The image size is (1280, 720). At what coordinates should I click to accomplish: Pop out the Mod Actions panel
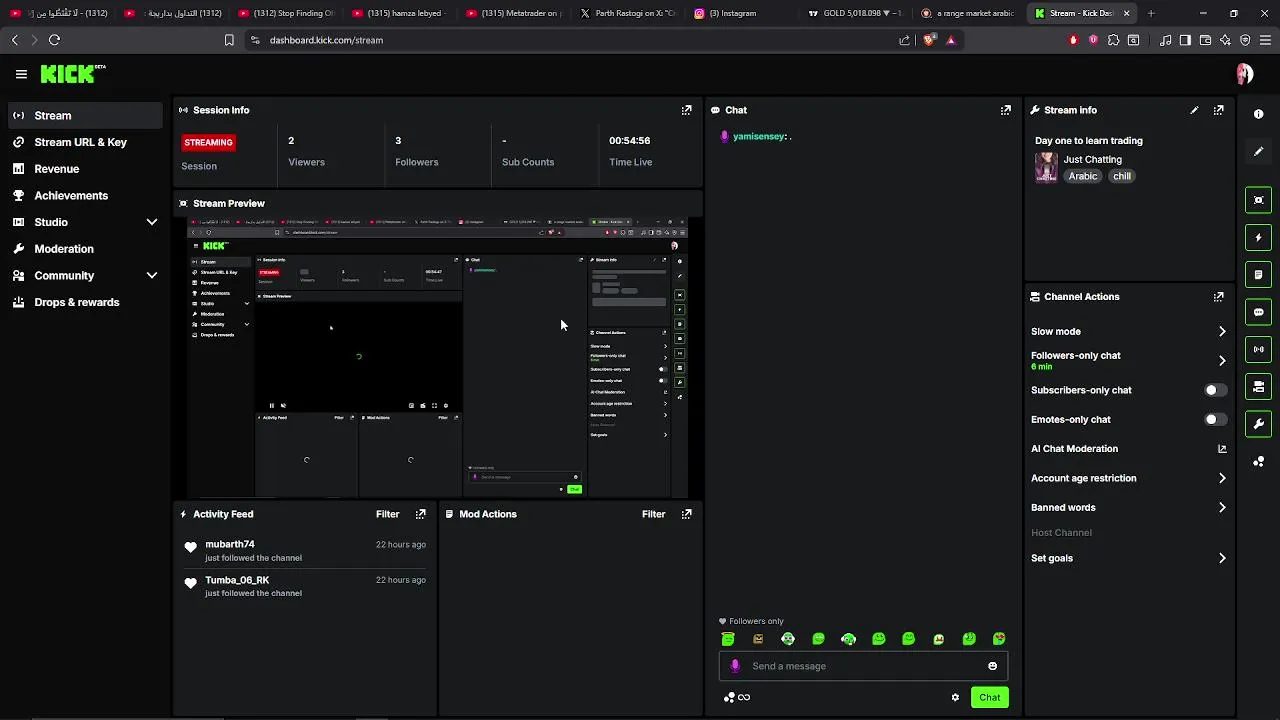[686, 514]
